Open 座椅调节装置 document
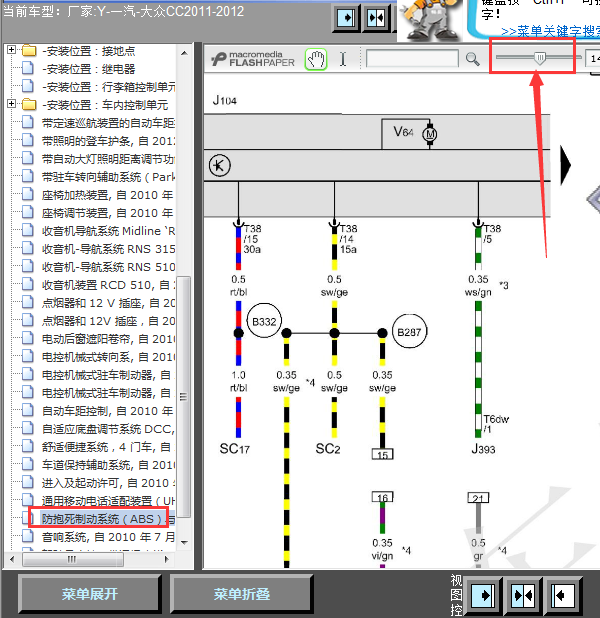This screenshot has height=618, width=600. 108,213
